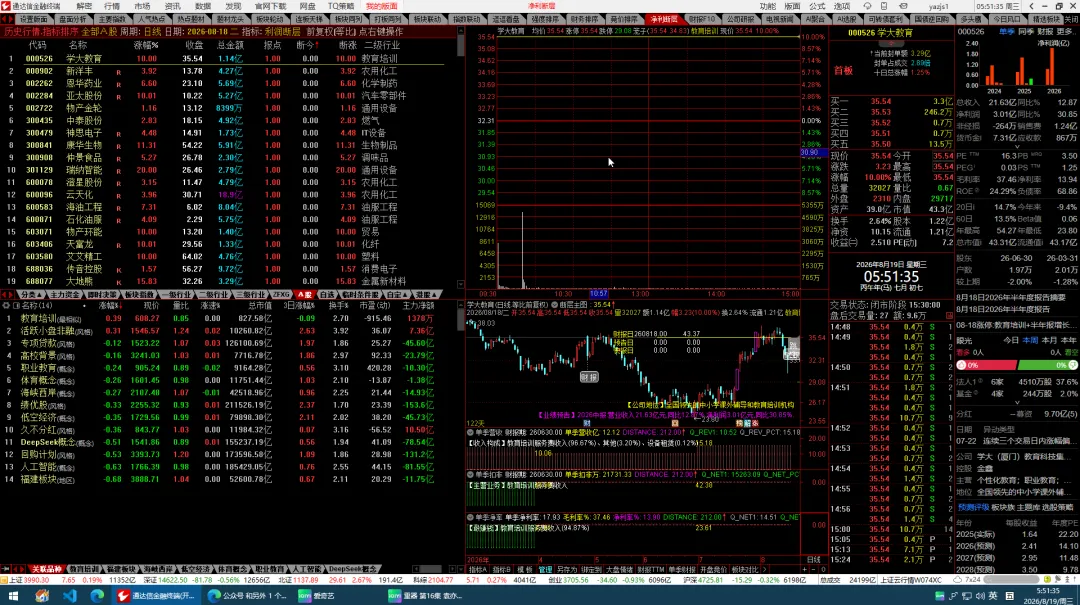Open Microsoft Edge from taskbar
1080x605 pixels.
(97, 595)
